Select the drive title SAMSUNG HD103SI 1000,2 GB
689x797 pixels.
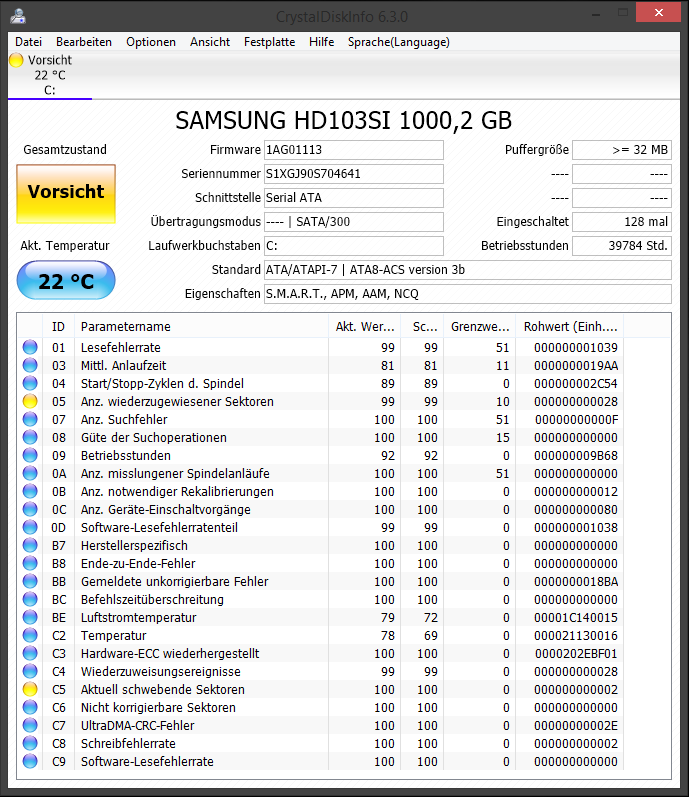click(343, 120)
